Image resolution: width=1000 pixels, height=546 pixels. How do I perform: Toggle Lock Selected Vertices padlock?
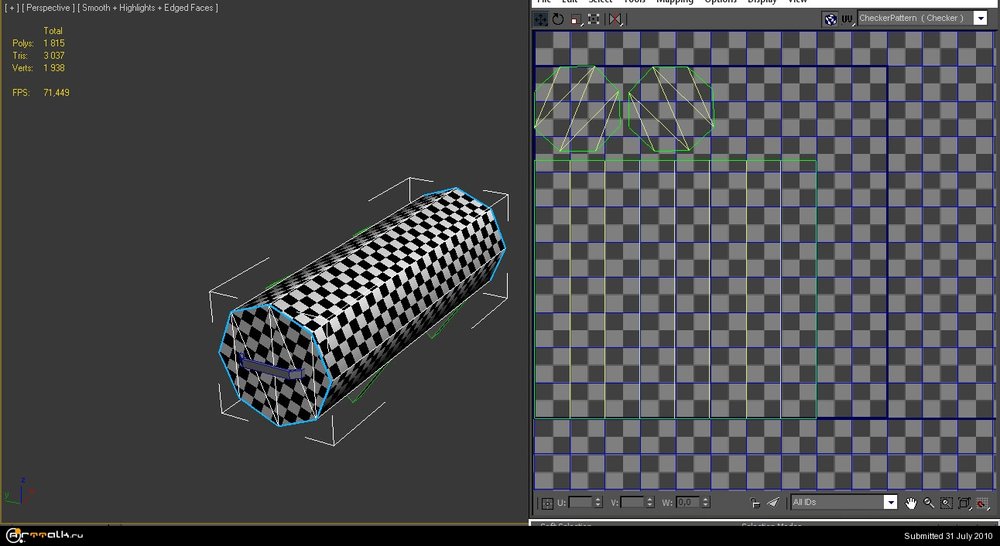755,503
